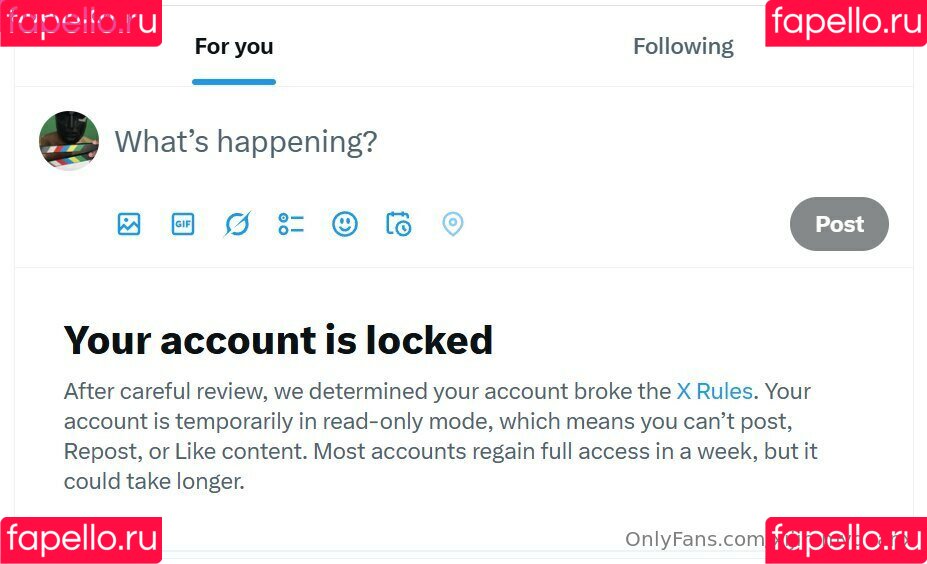The width and height of the screenshot is (927, 564).
Task: Tag a location with the pin icon
Action: pos(453,224)
